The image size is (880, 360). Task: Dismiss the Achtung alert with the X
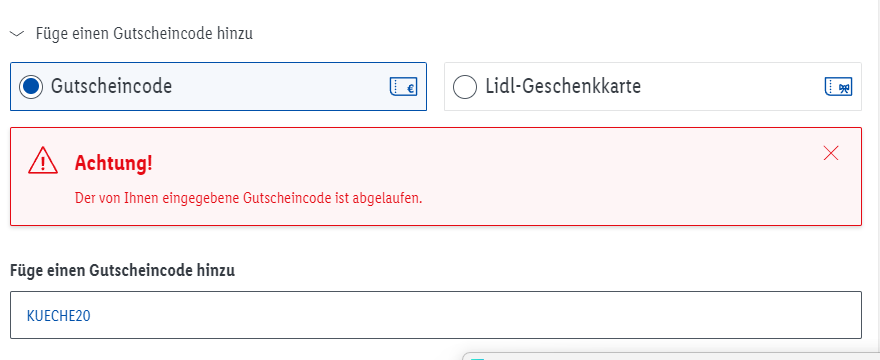(831, 153)
